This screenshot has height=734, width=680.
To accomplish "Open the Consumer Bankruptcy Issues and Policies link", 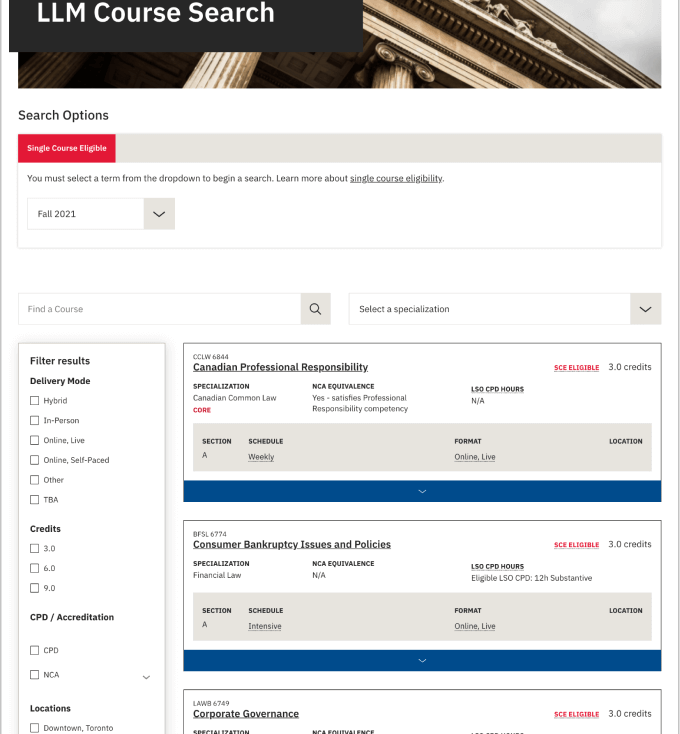I will 292,544.
